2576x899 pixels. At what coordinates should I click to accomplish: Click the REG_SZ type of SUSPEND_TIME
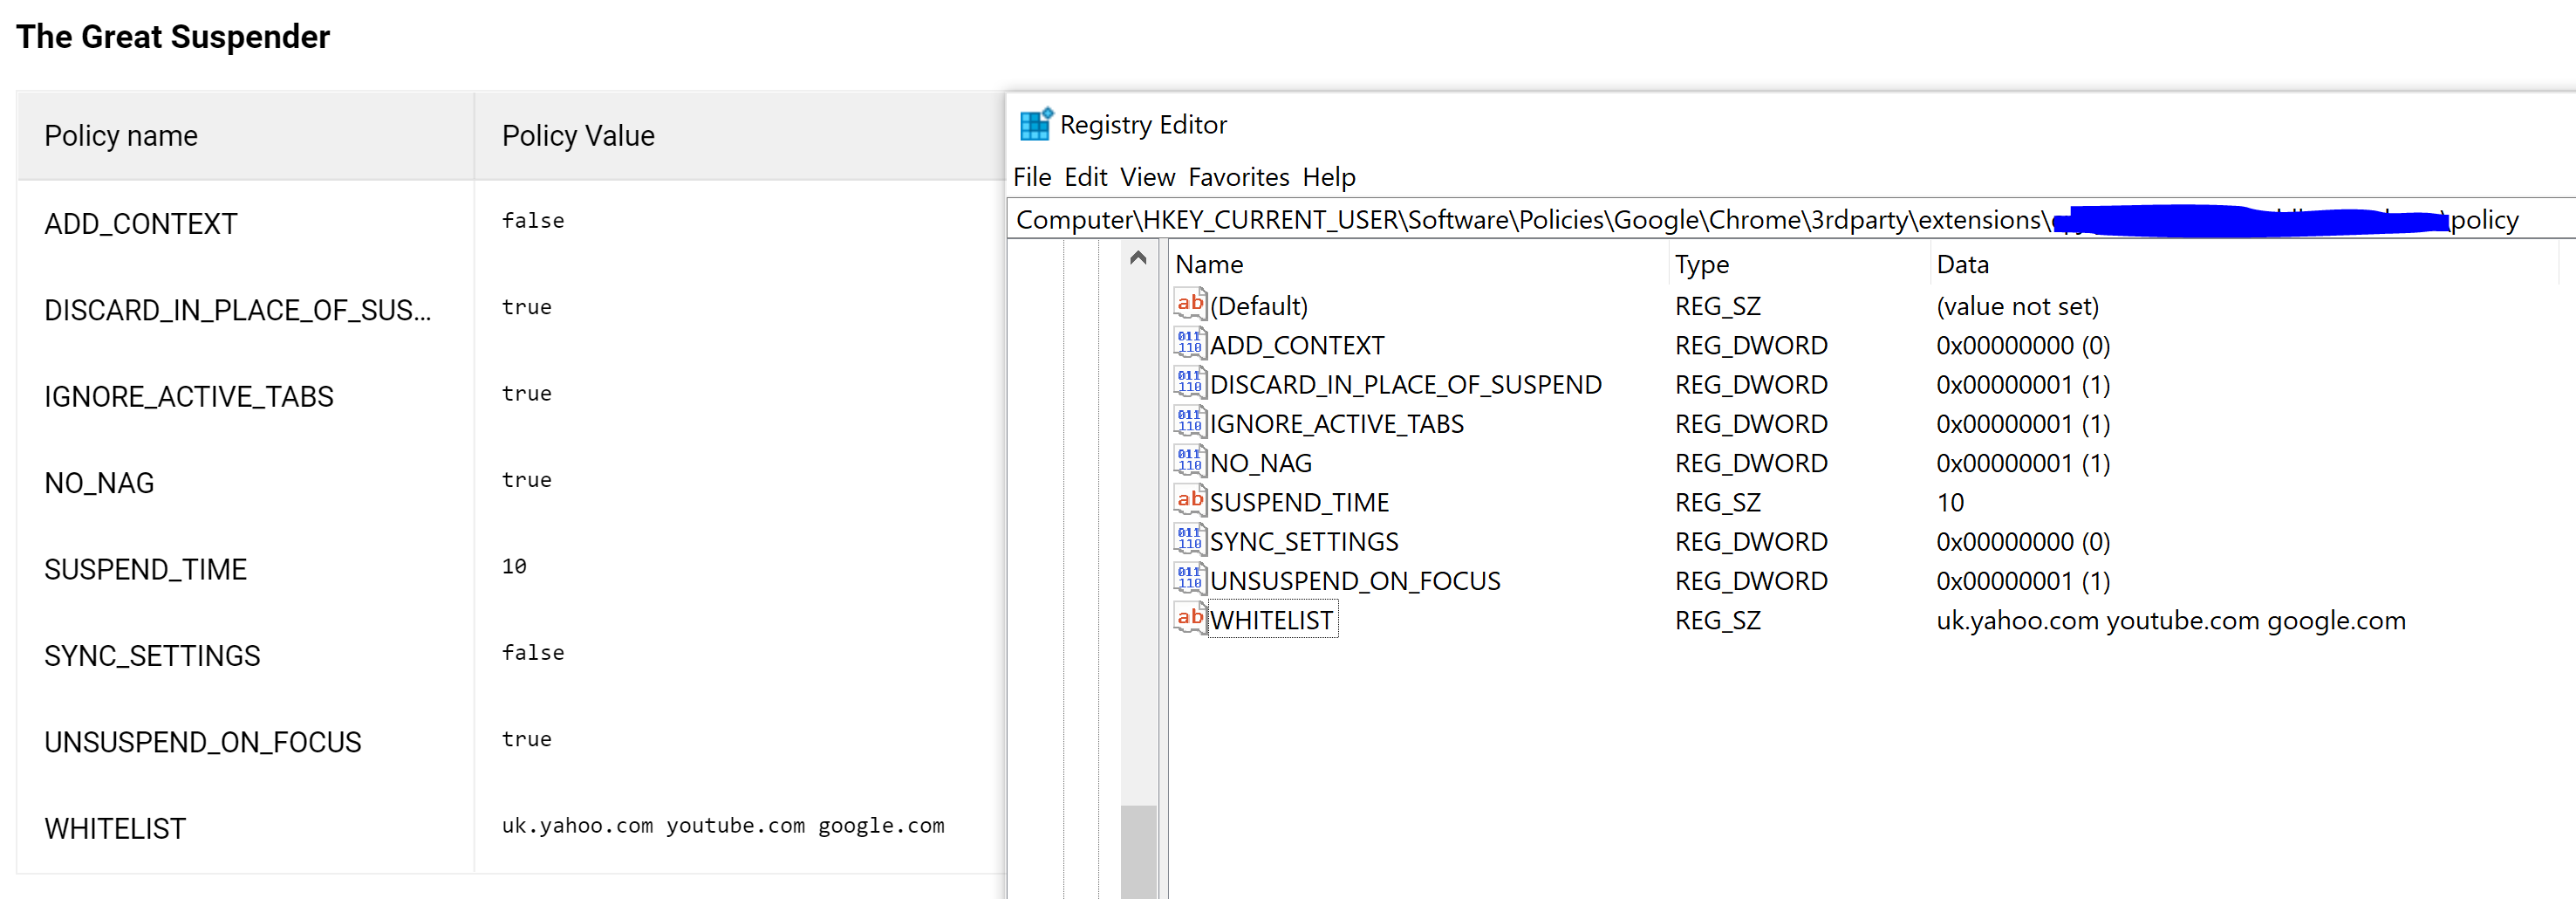[1718, 502]
